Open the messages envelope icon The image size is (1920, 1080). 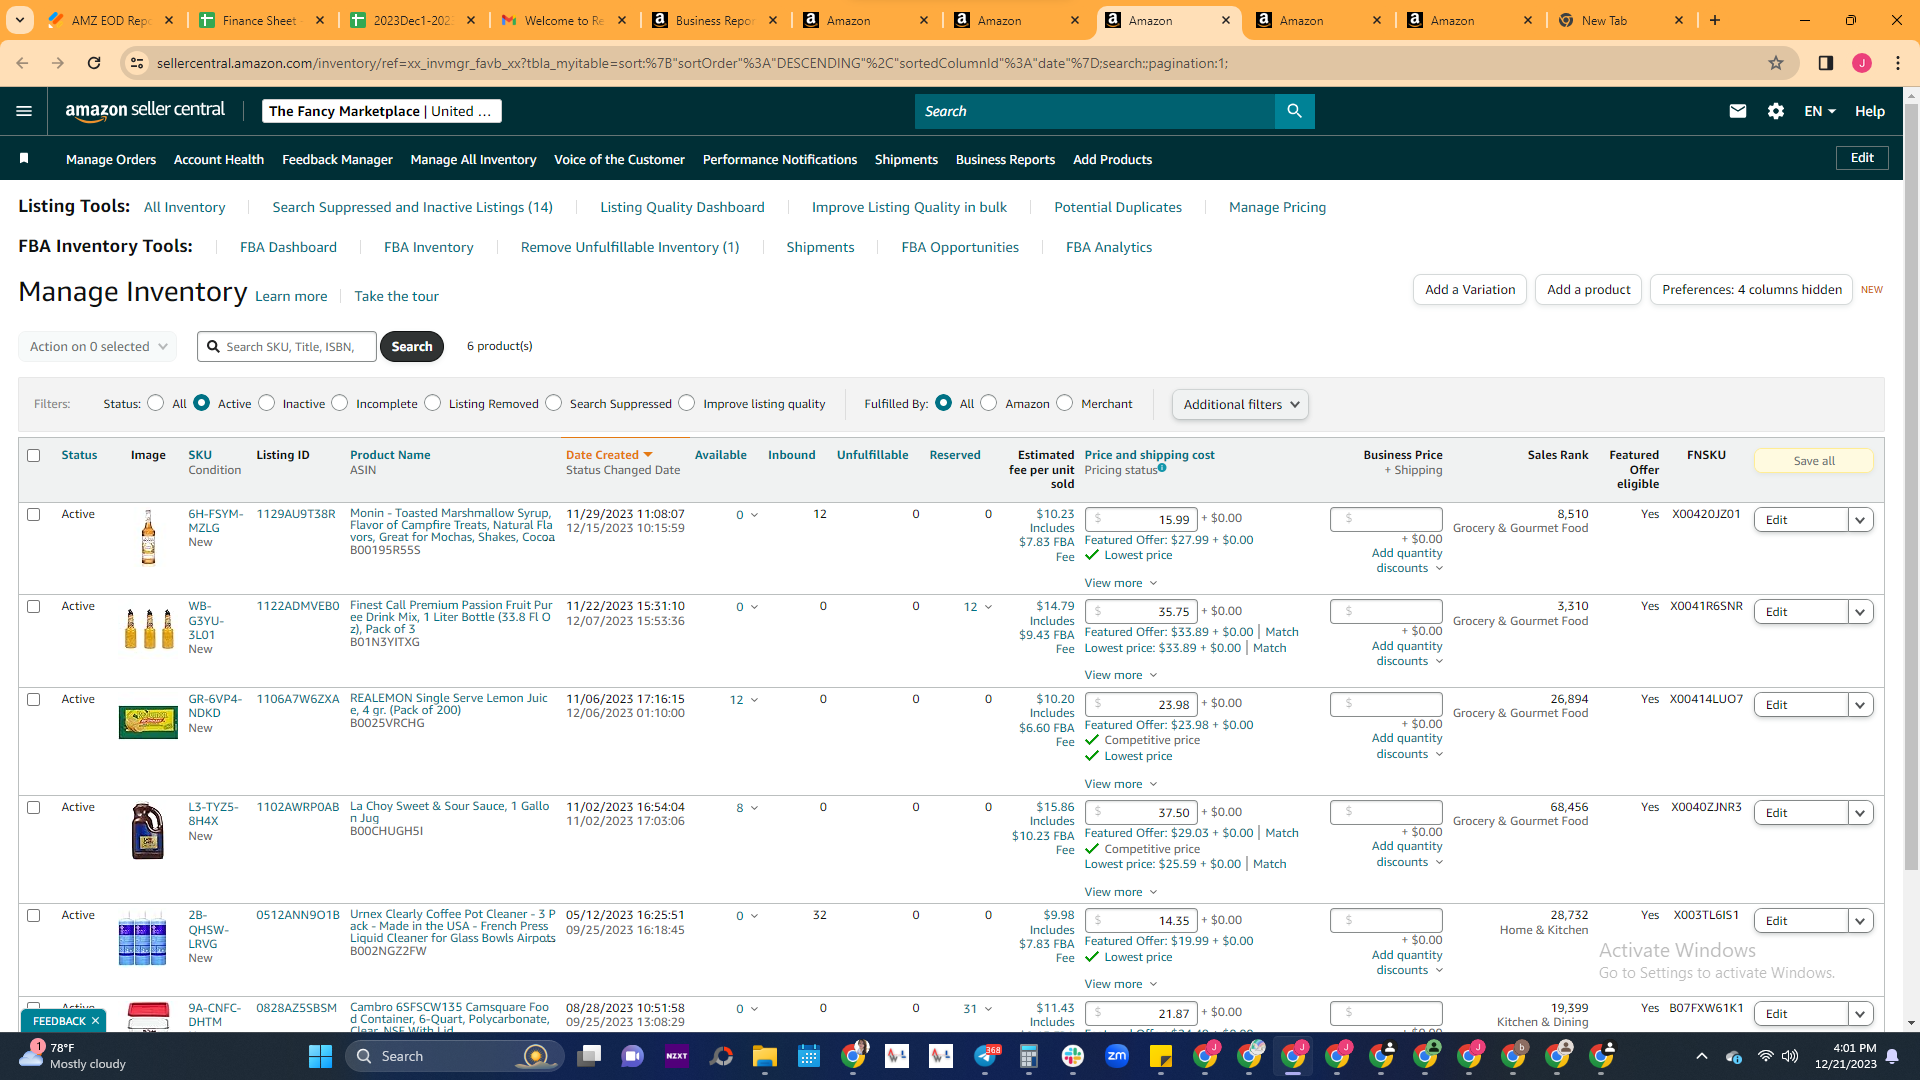(1738, 111)
